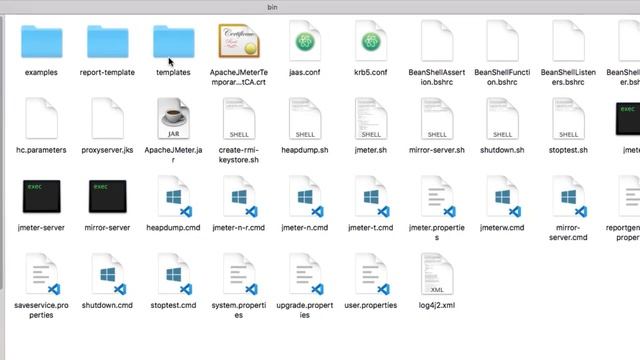
Task: Select the hc.parameters file
Action: 42,118
